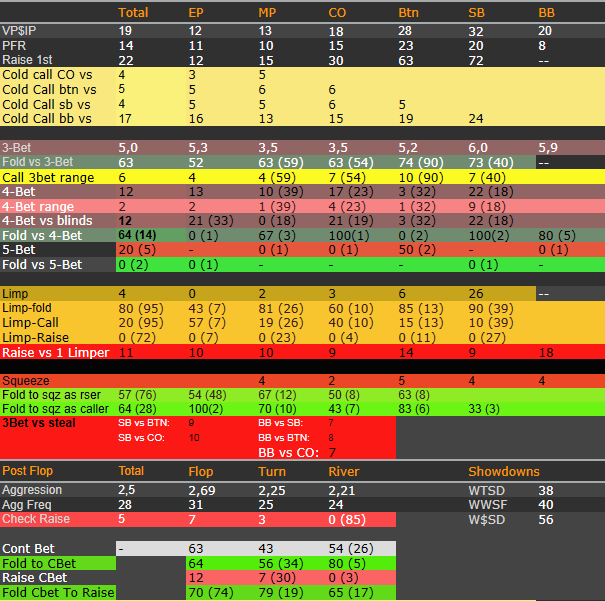This screenshot has width=605, height=601.
Task: Click the Btn column header
Action: tap(408, 13)
